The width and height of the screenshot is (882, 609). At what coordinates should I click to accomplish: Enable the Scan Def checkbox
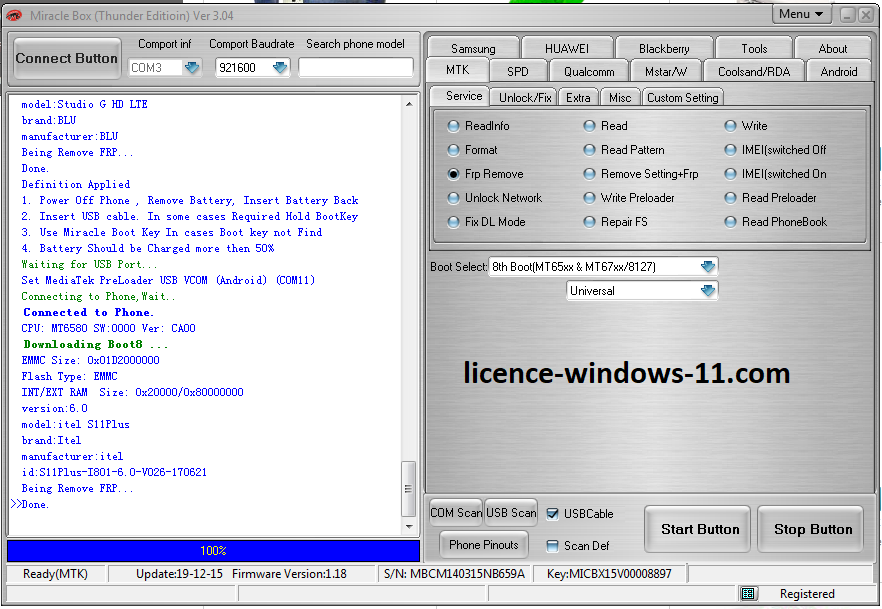click(x=553, y=546)
